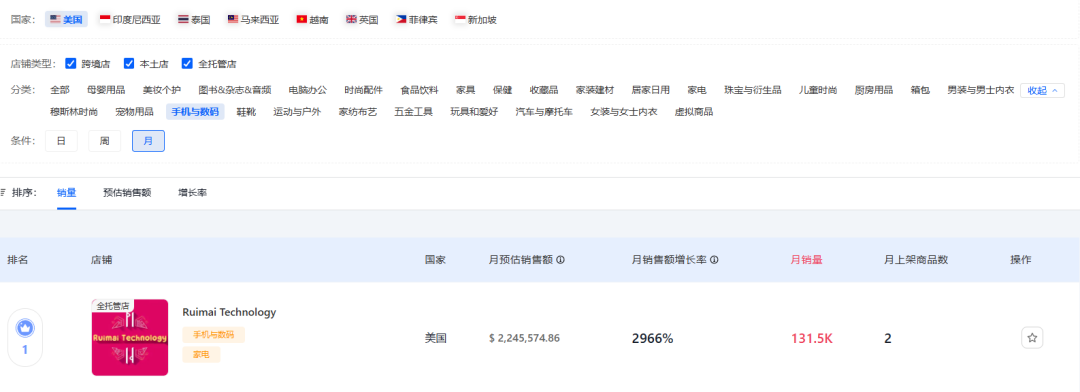Choose the 电脑办公 category
Screen dimensions: 1080x392
(x=307, y=90)
